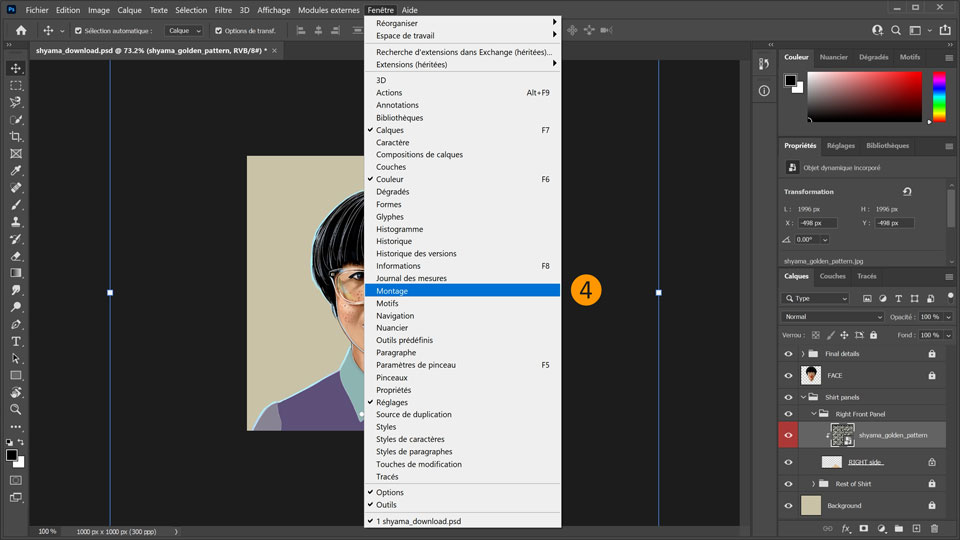Hide the FACE layer
This screenshot has width=960, height=540.
click(x=788, y=376)
